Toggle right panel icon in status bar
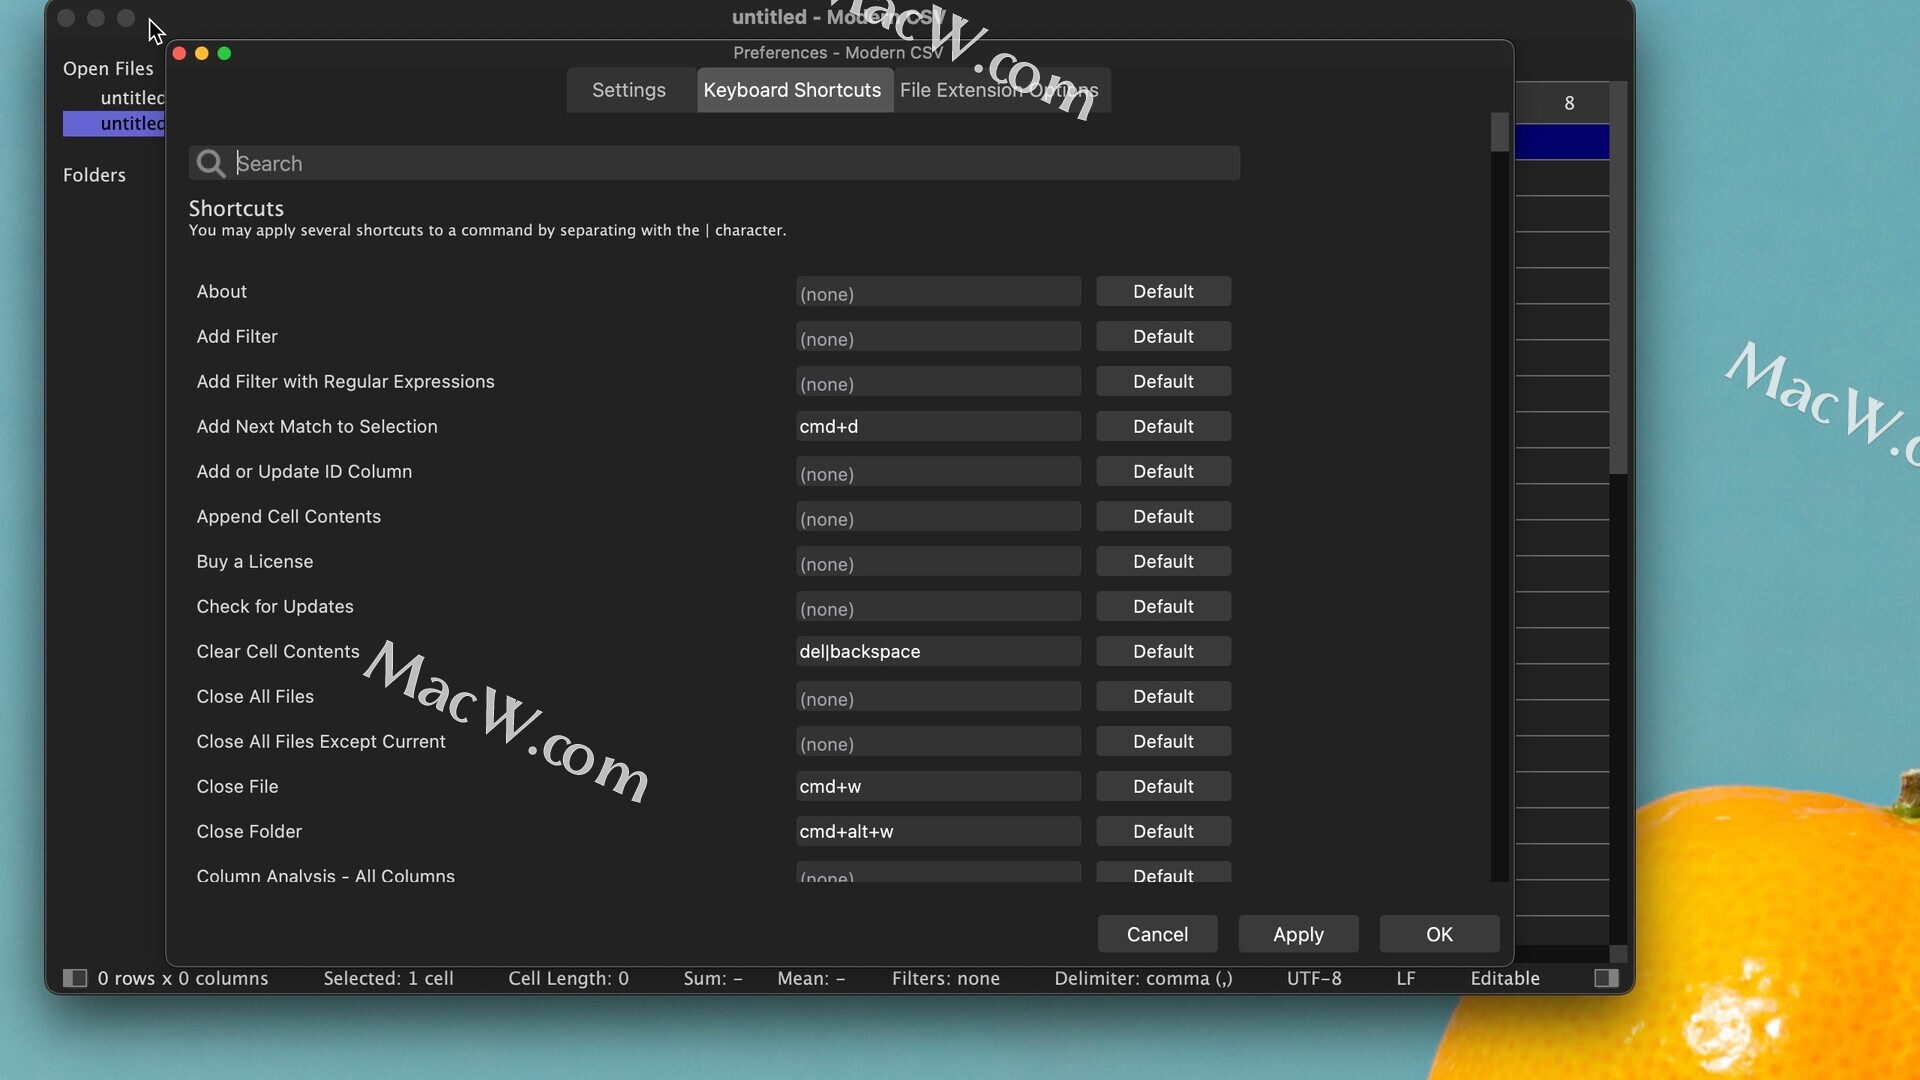This screenshot has width=1920, height=1080. click(1606, 978)
